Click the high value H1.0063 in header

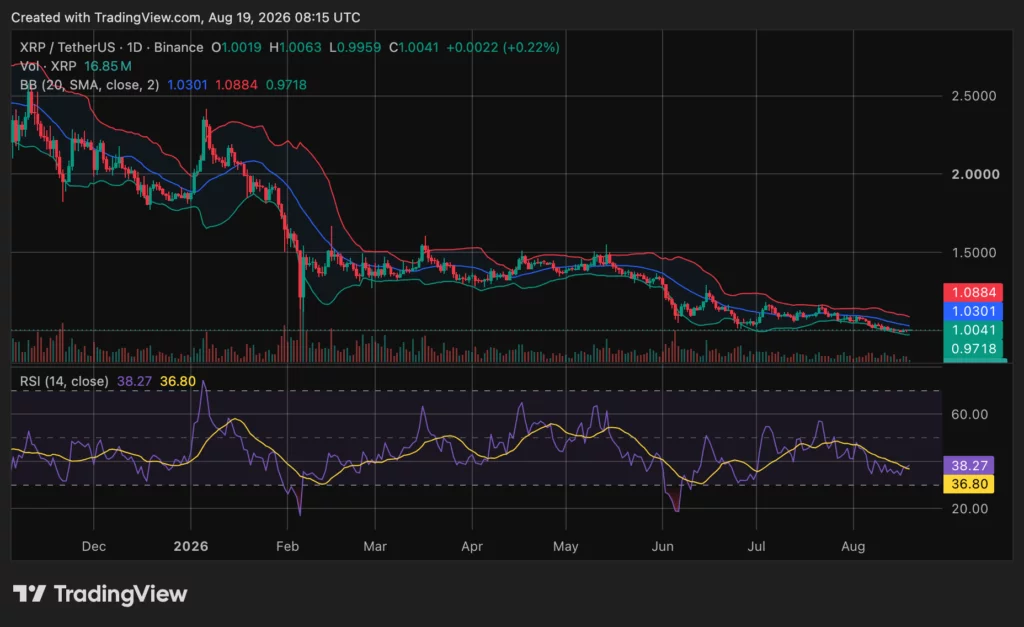(x=295, y=48)
